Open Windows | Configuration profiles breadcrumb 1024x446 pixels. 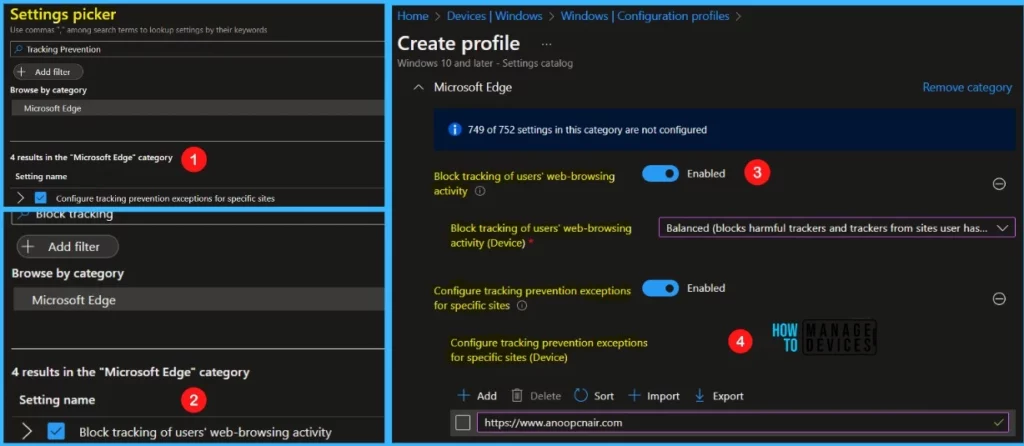point(645,16)
